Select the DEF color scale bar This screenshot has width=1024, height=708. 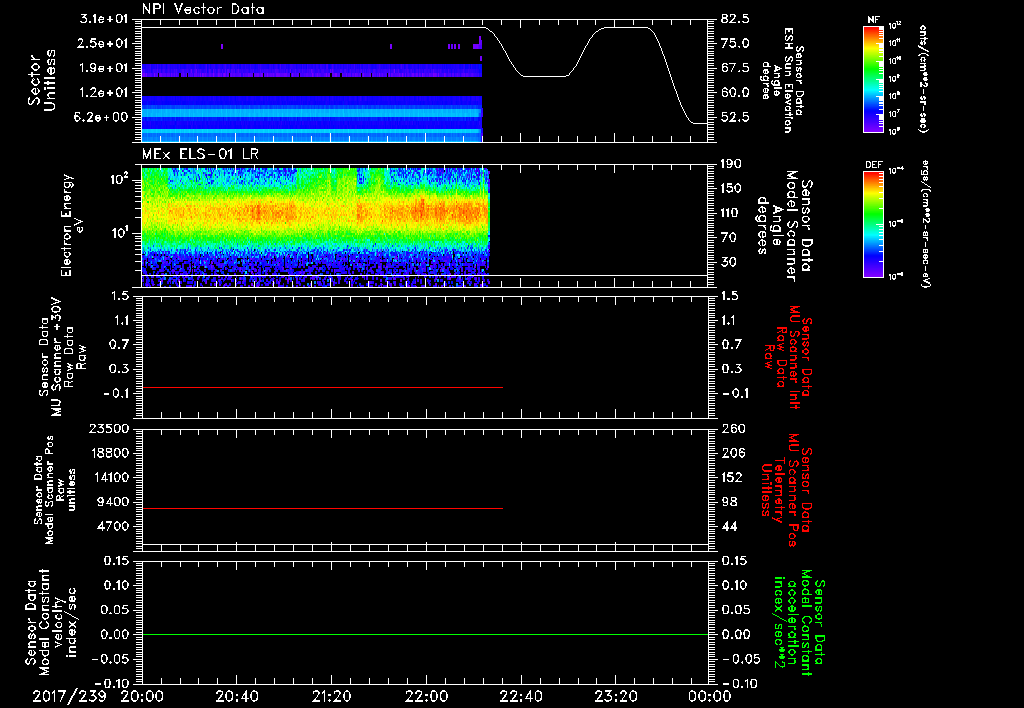[x=873, y=225]
